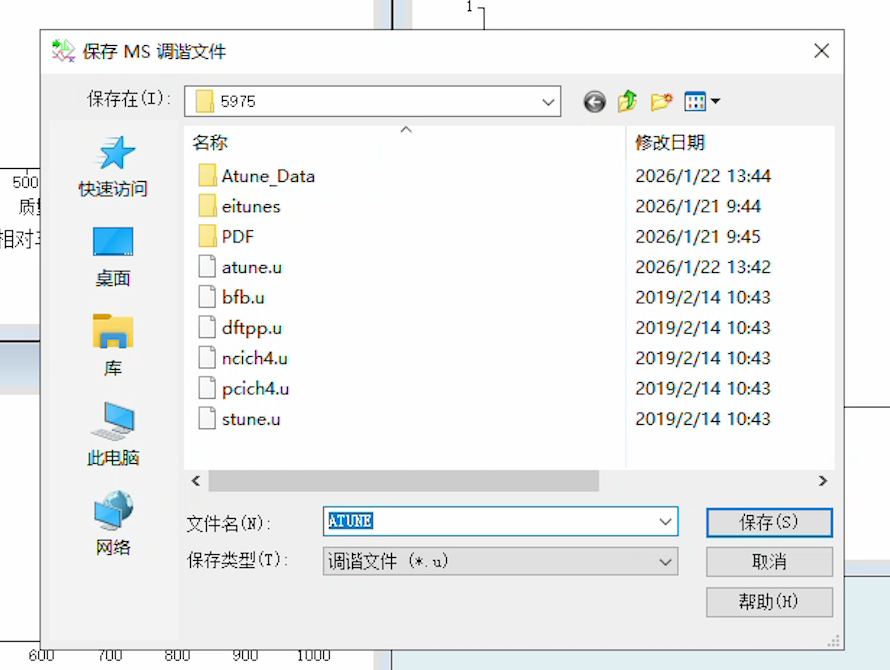Click the Cancel (取消) button
The height and width of the screenshot is (670, 890).
click(768, 562)
